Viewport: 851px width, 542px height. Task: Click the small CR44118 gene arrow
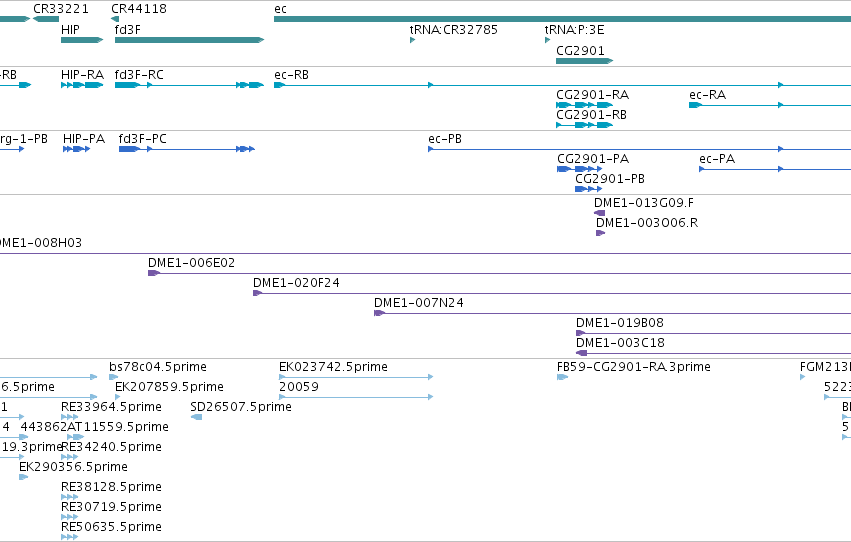point(115,19)
